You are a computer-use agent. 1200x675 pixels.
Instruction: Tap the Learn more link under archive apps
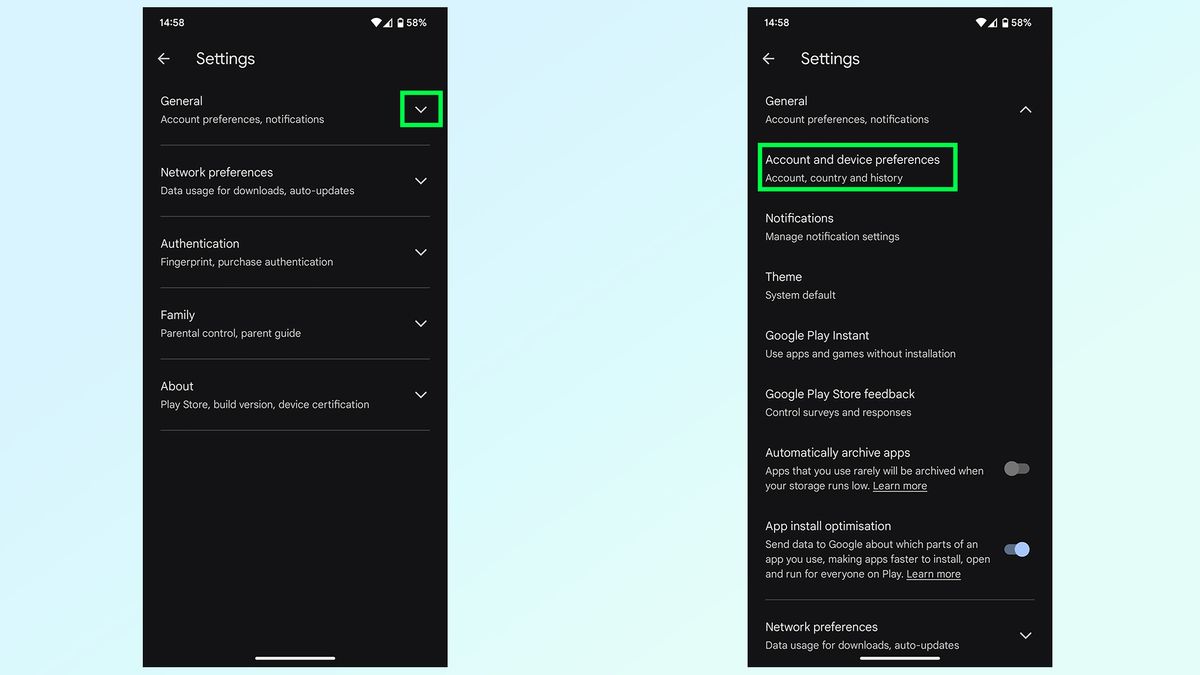(x=899, y=485)
